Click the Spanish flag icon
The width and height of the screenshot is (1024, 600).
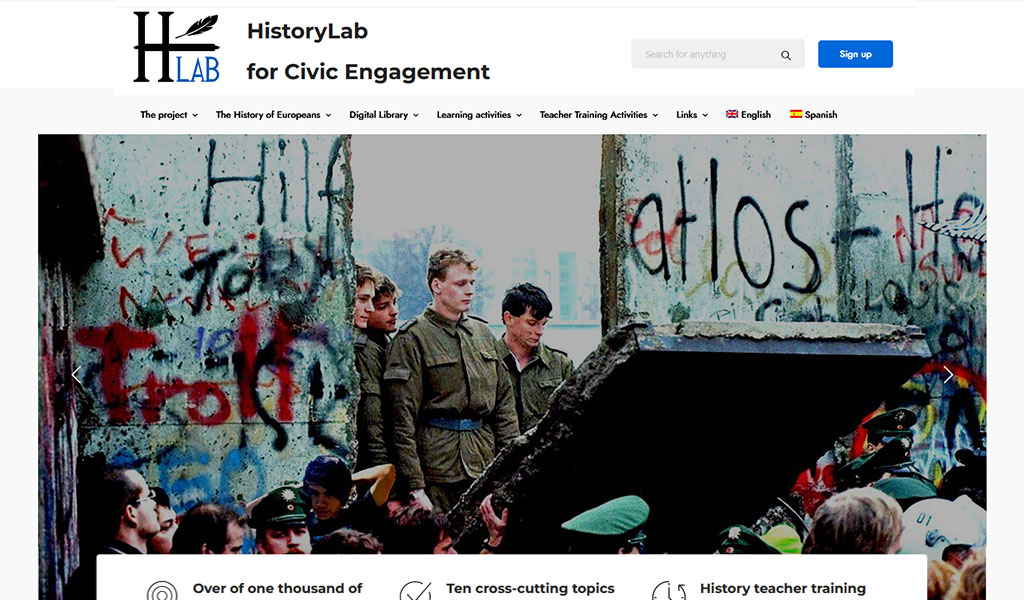coord(796,114)
